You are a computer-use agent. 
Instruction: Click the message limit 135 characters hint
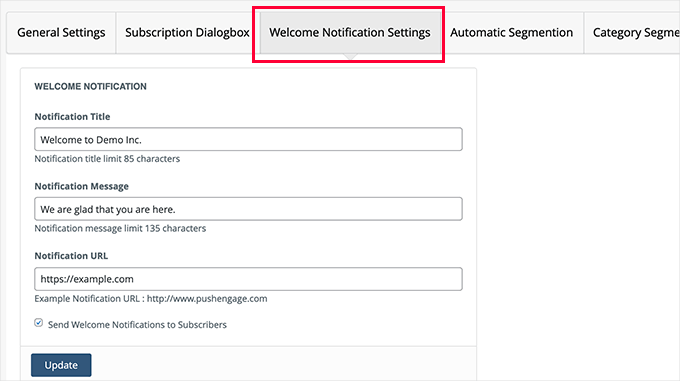click(120, 228)
